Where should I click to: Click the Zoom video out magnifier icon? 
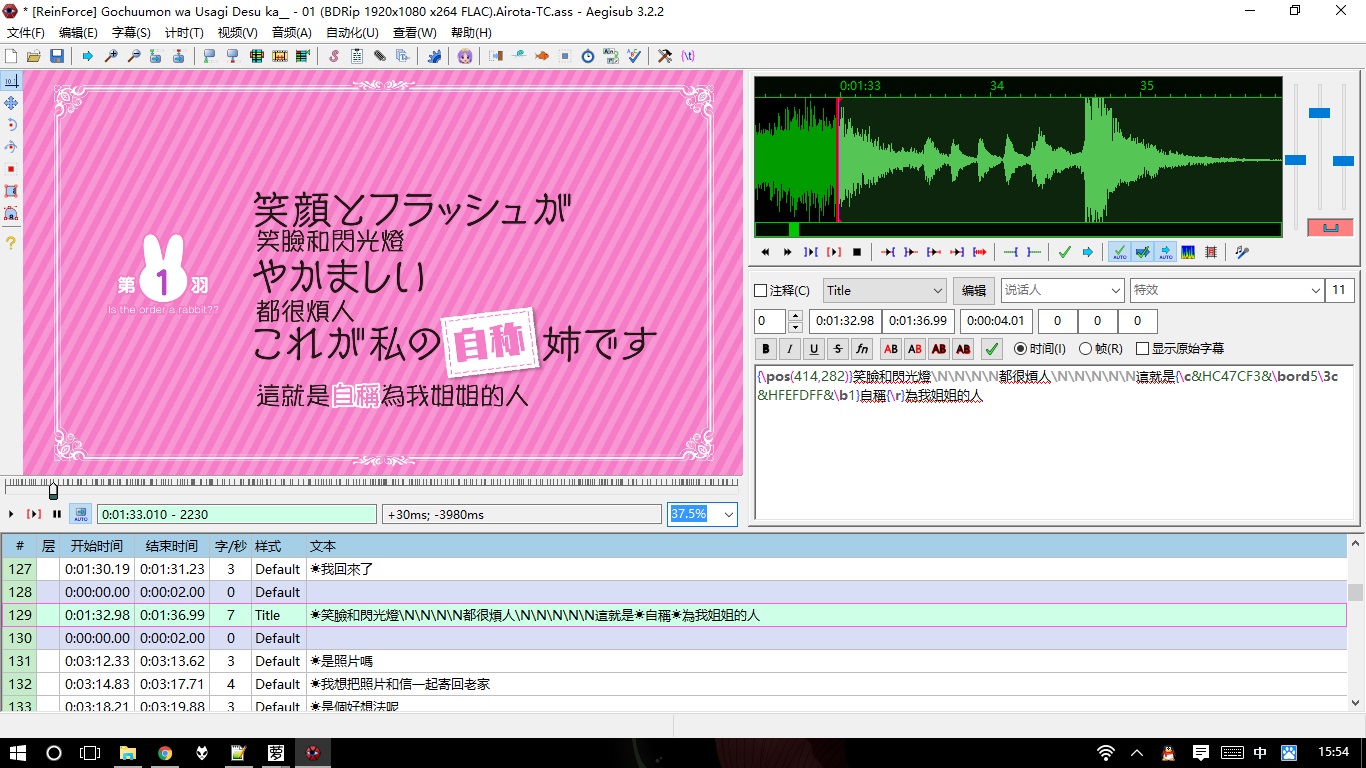click(134, 56)
